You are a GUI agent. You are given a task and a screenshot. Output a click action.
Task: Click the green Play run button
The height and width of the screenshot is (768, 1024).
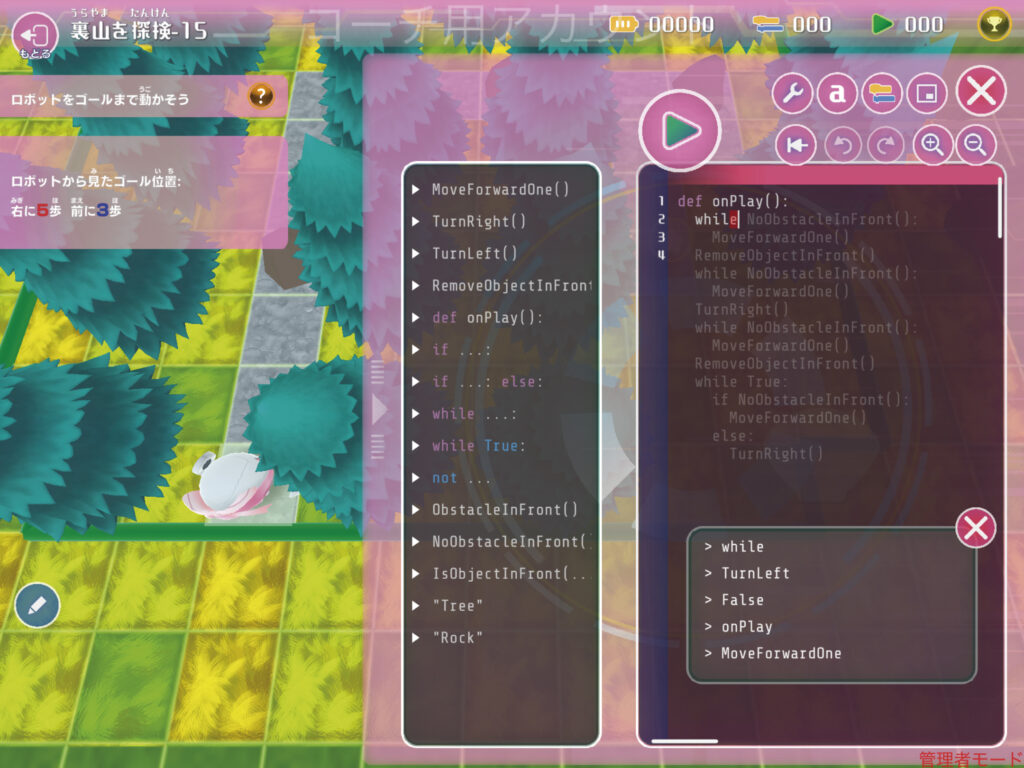coord(680,131)
